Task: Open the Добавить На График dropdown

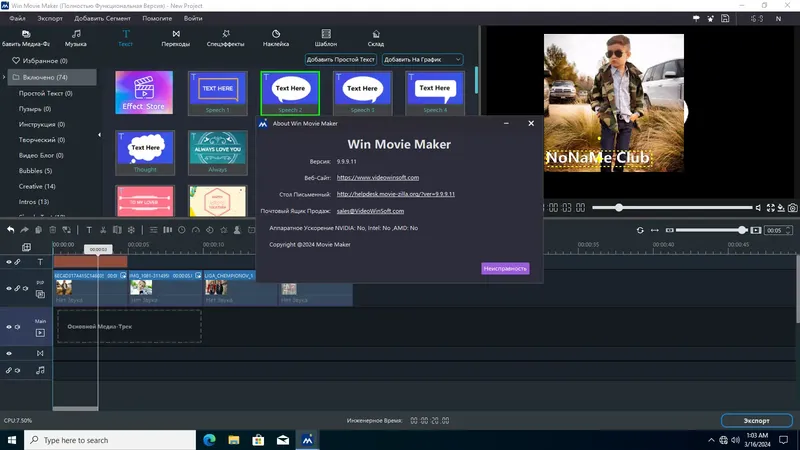Action: (422, 60)
